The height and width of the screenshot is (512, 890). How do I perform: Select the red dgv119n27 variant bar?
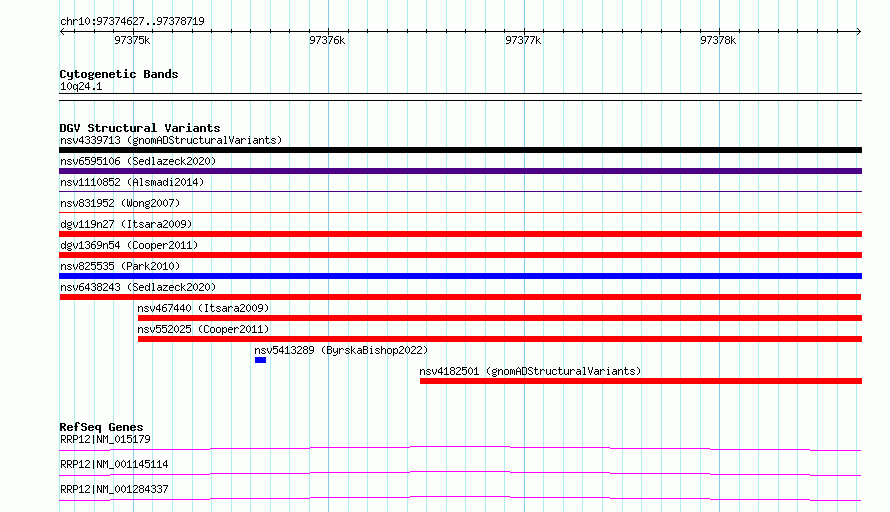(460, 234)
